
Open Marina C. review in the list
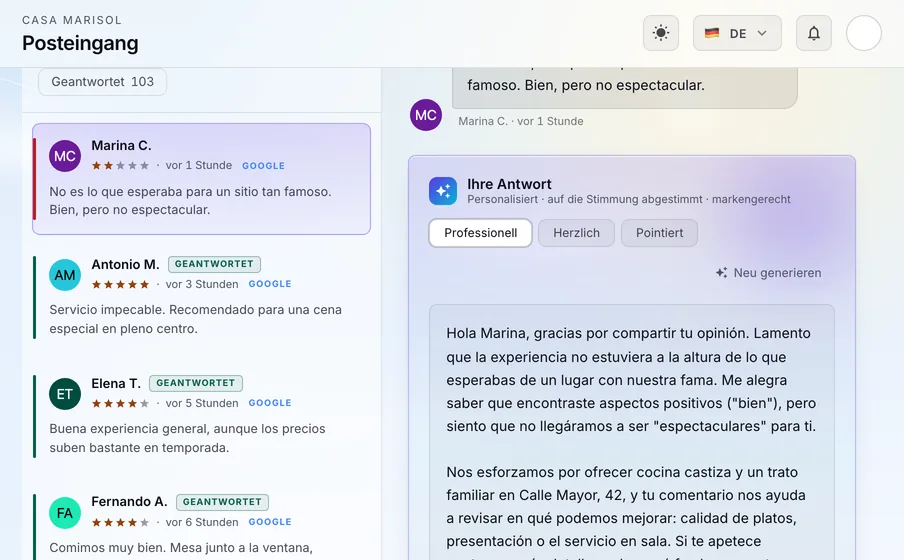[201, 179]
